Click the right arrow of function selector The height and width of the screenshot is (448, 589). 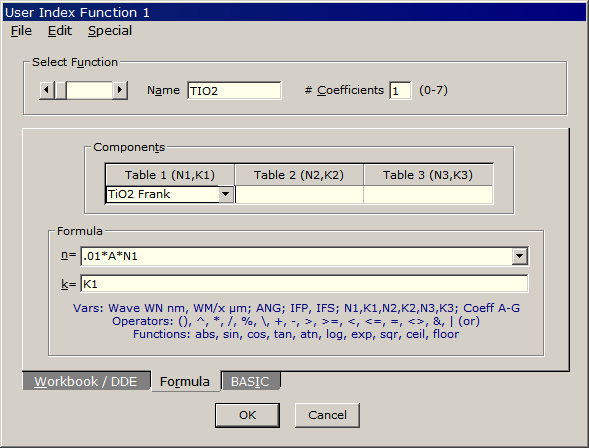tap(120, 90)
